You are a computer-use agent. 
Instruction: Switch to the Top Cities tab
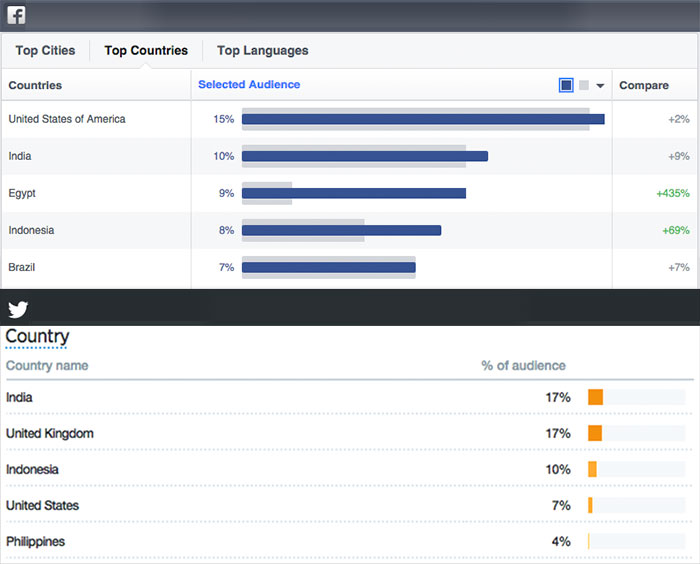pos(45,51)
